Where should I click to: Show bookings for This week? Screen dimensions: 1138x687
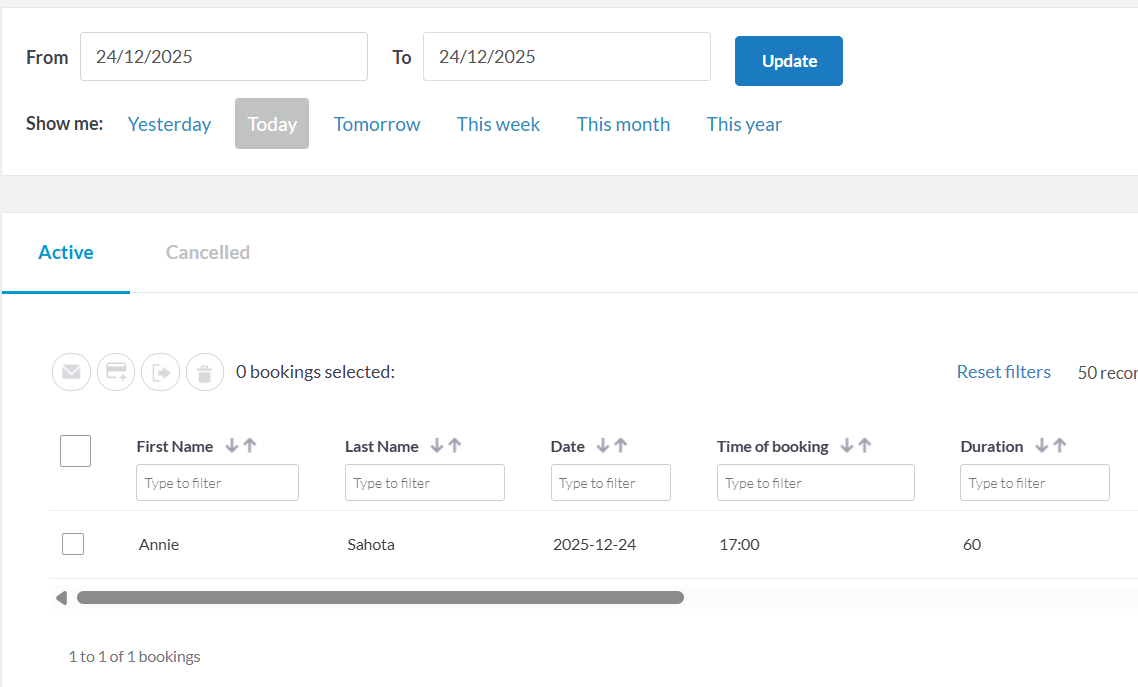(498, 124)
